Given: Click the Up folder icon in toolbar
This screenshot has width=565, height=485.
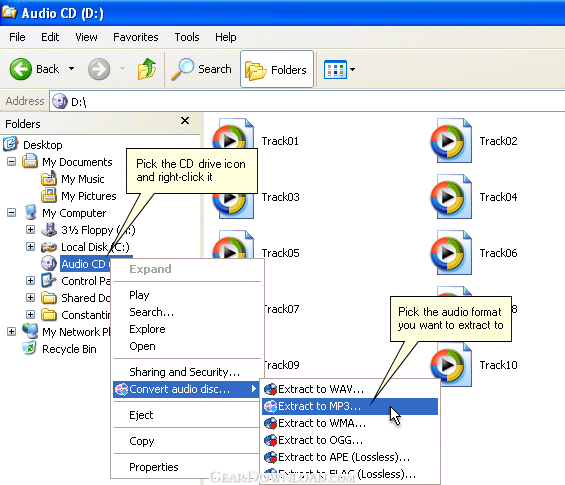Looking at the screenshot, I should pos(147,69).
